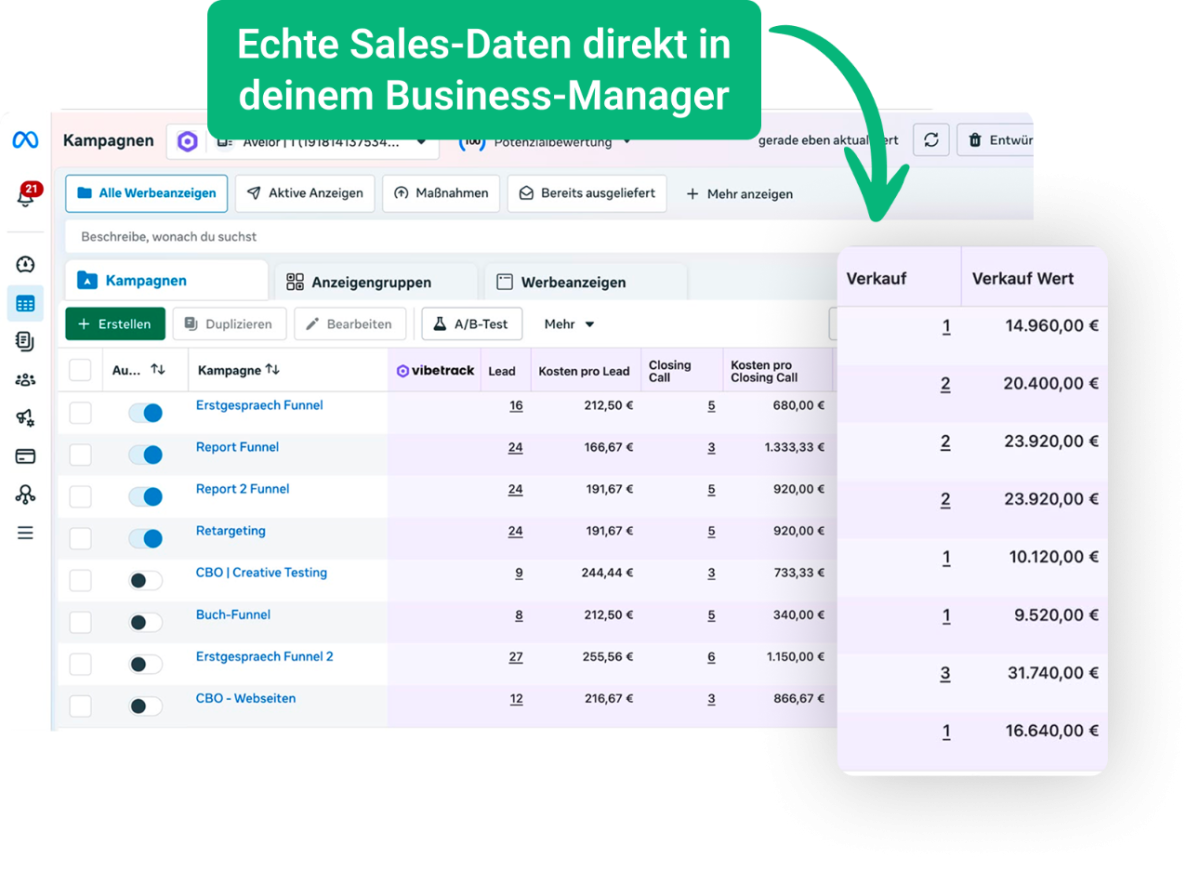Click closing call count 6 in table

712,658
